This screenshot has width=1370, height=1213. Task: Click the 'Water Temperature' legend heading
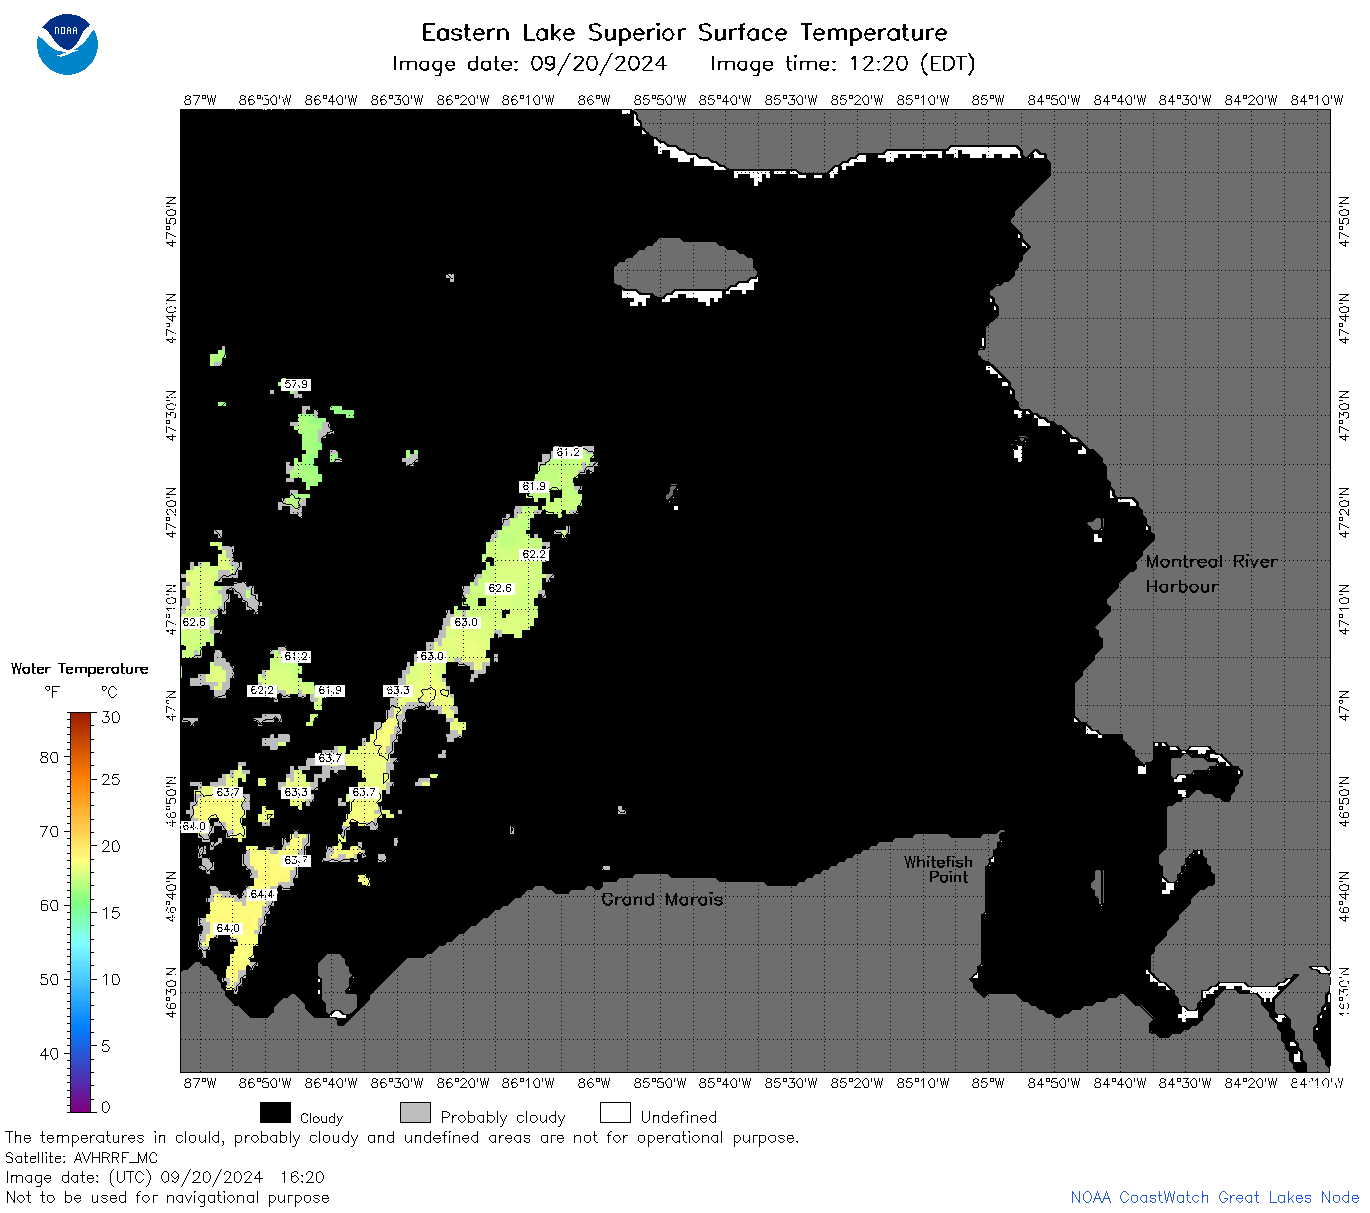[x=79, y=669]
